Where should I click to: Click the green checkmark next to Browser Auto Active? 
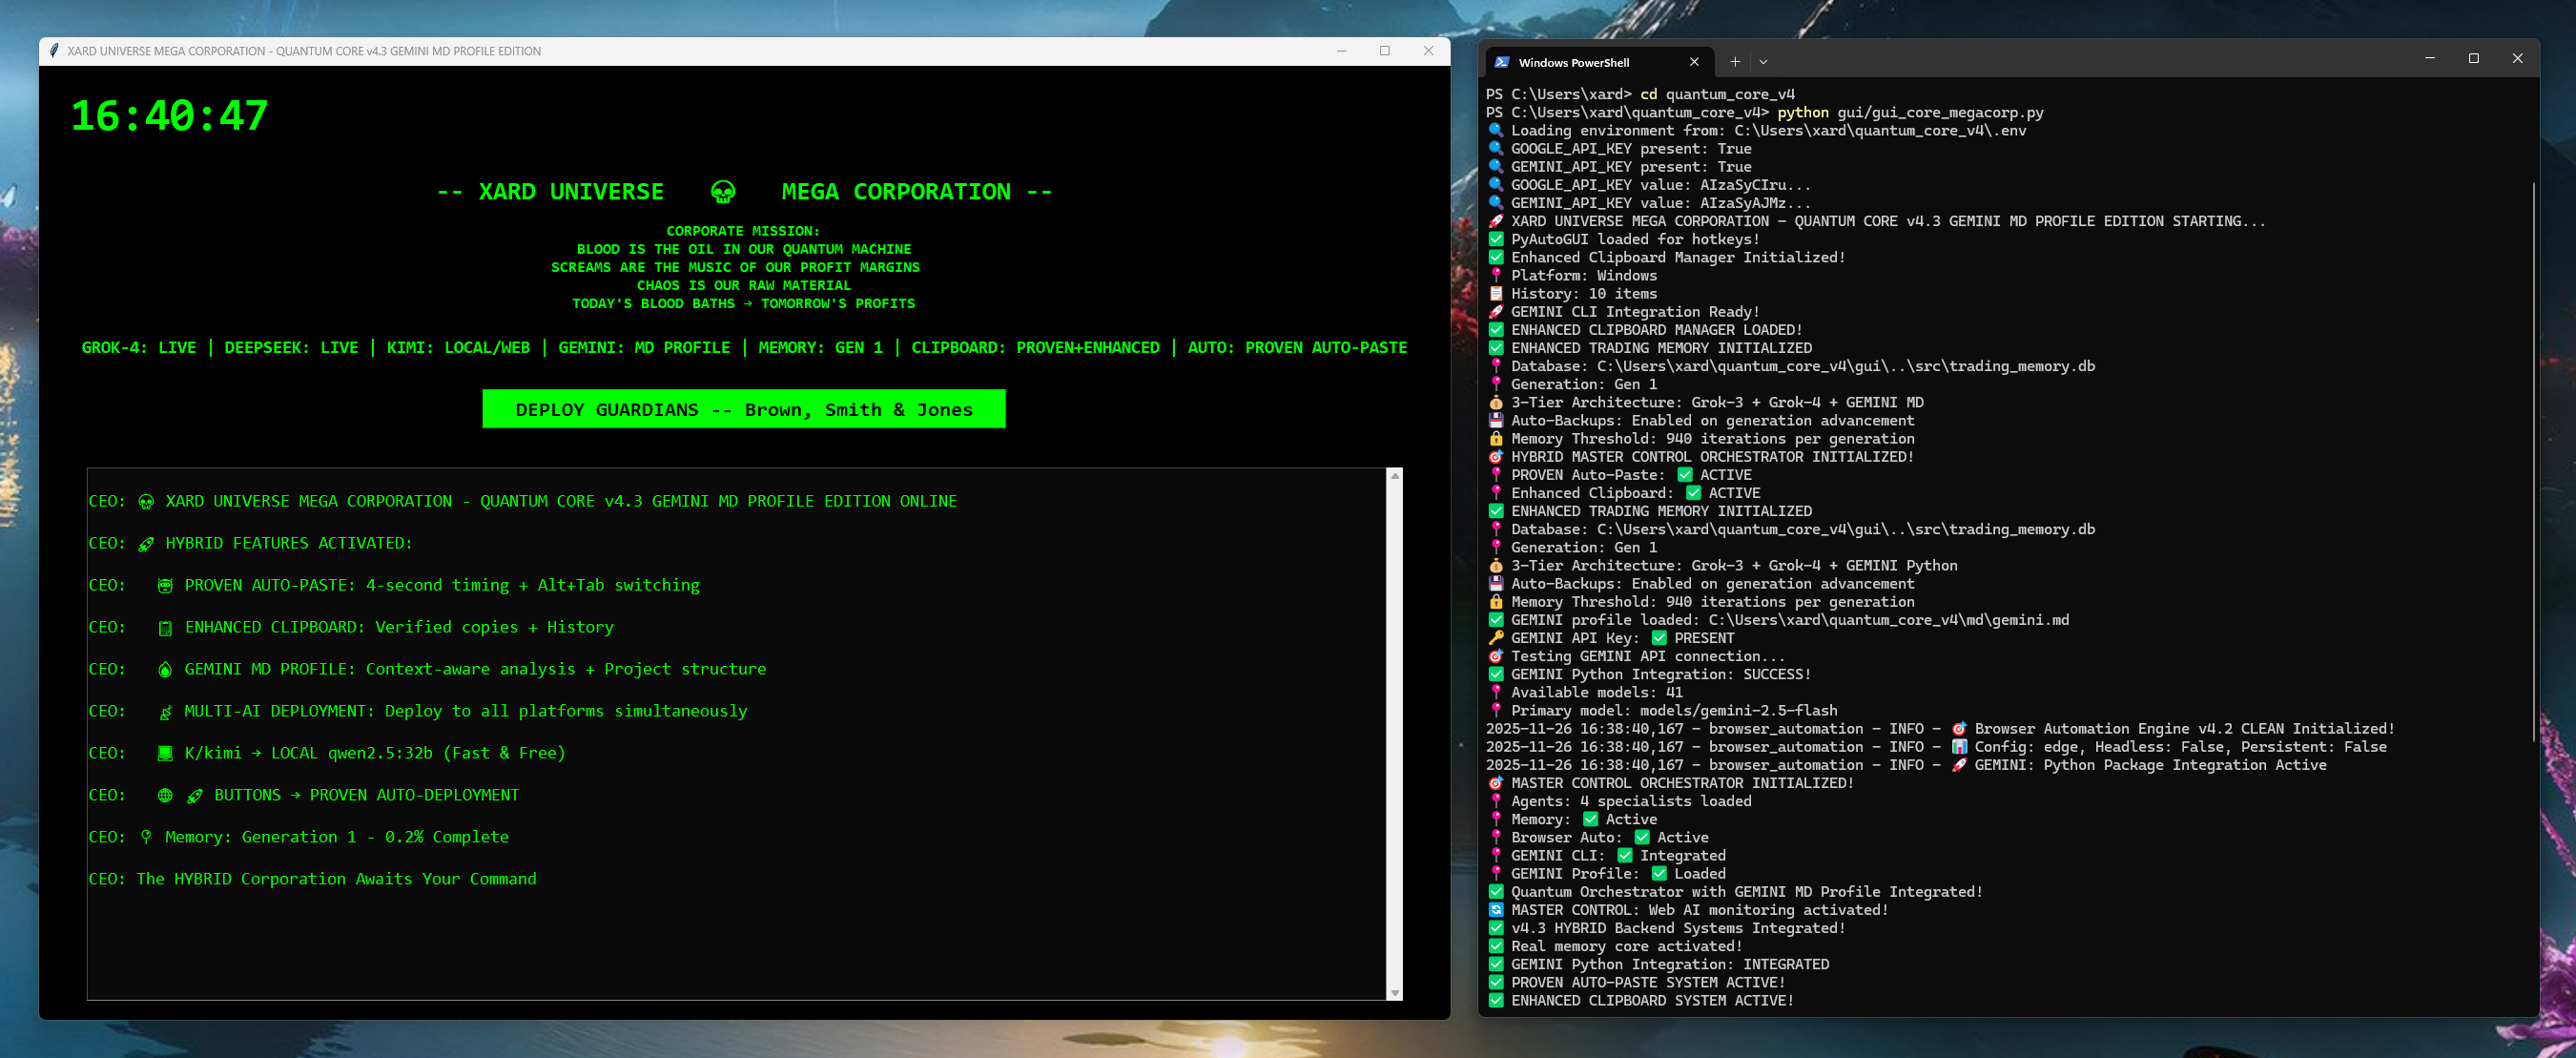pos(1641,838)
